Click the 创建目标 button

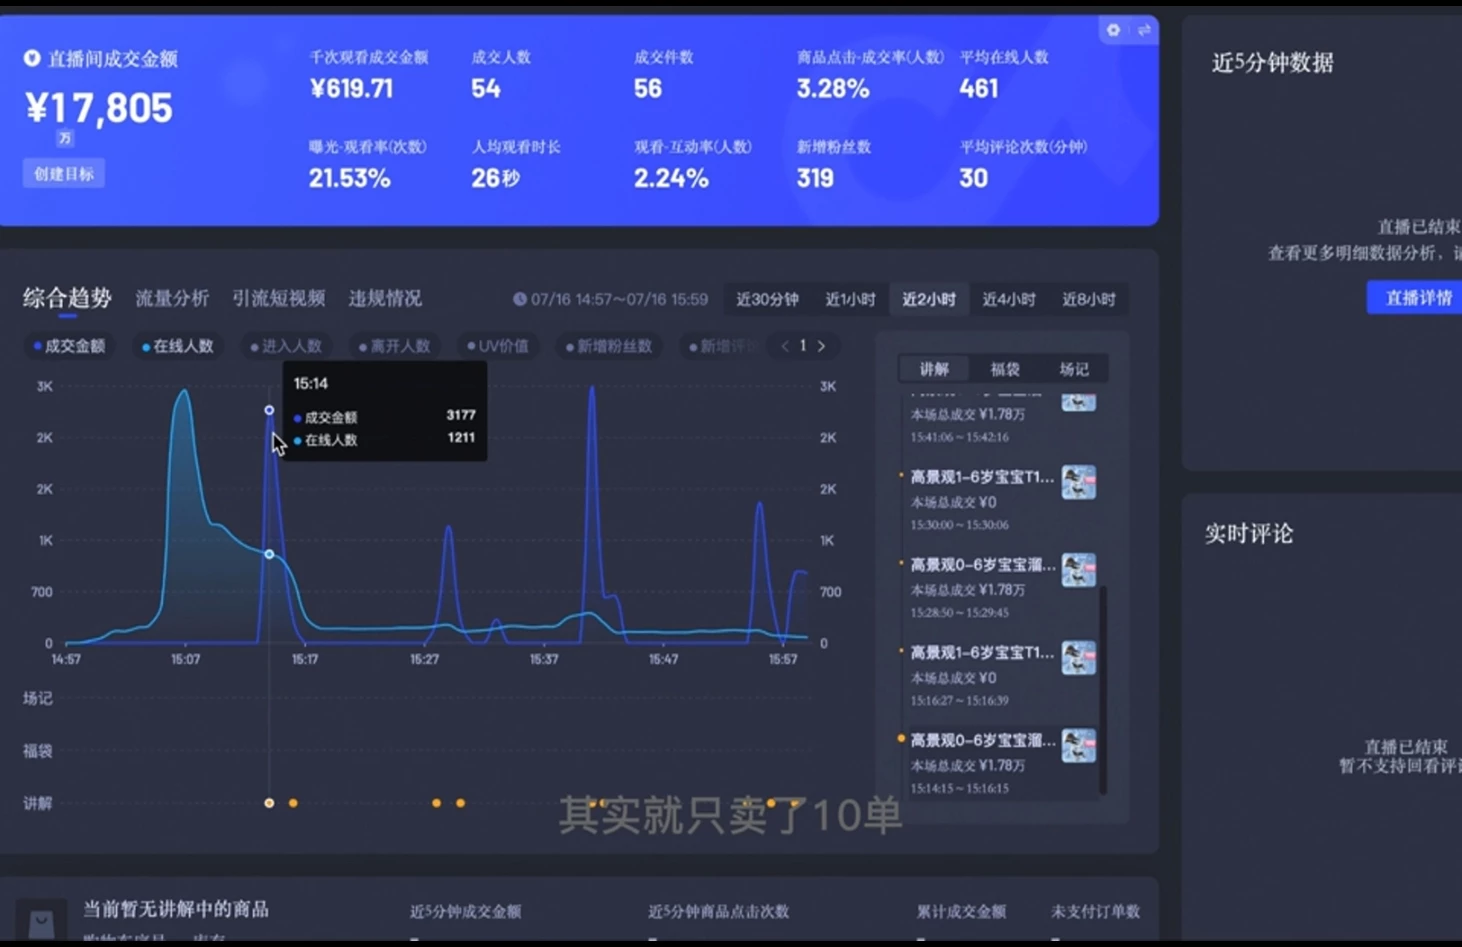(63, 172)
